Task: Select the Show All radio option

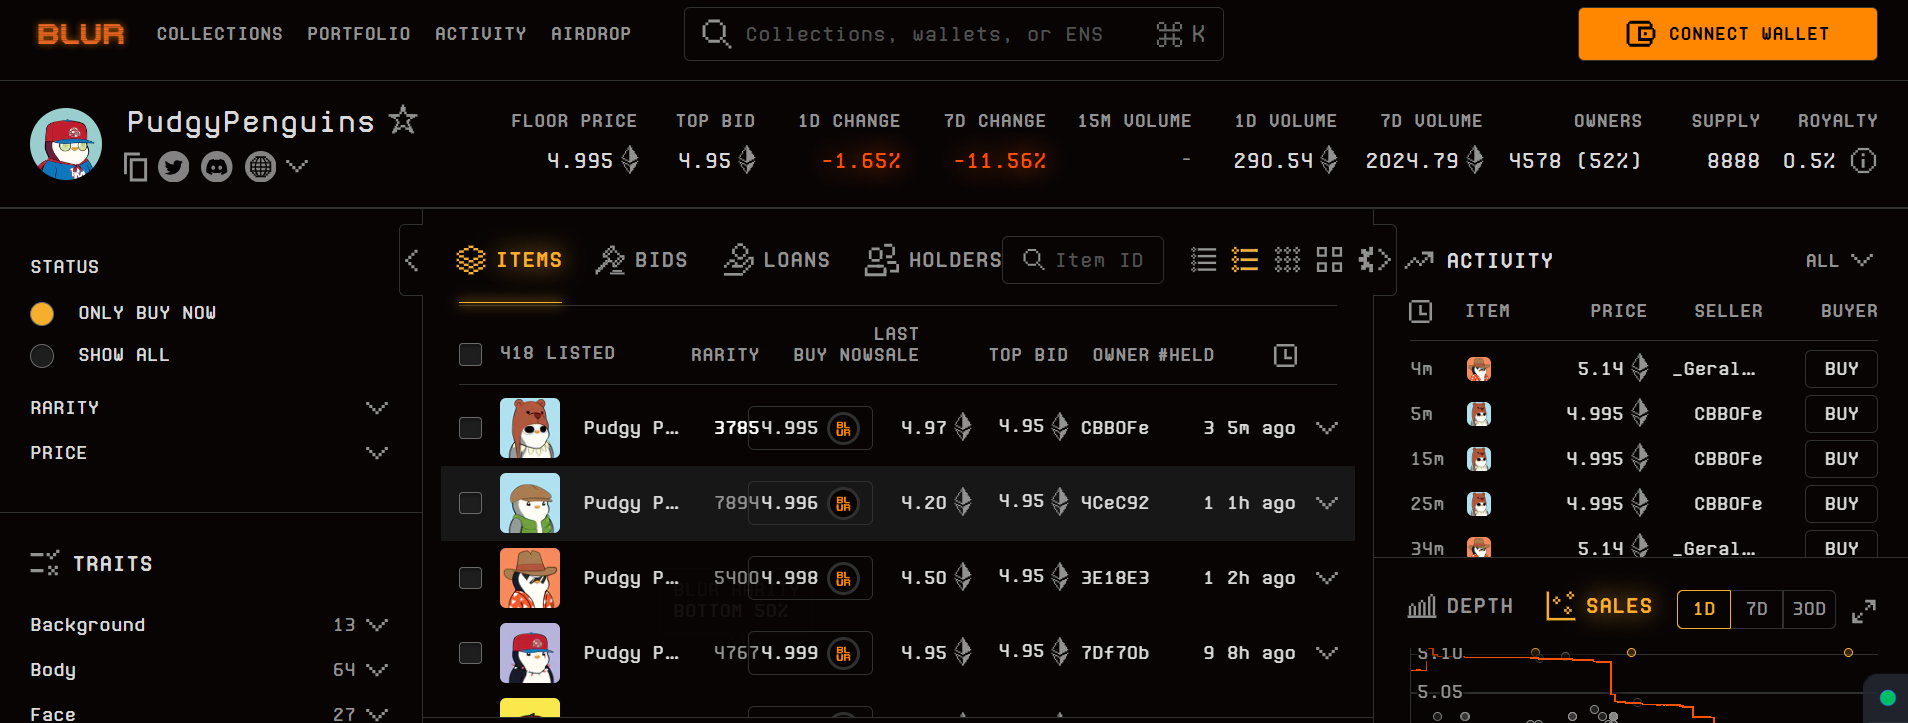Action: click(x=42, y=356)
